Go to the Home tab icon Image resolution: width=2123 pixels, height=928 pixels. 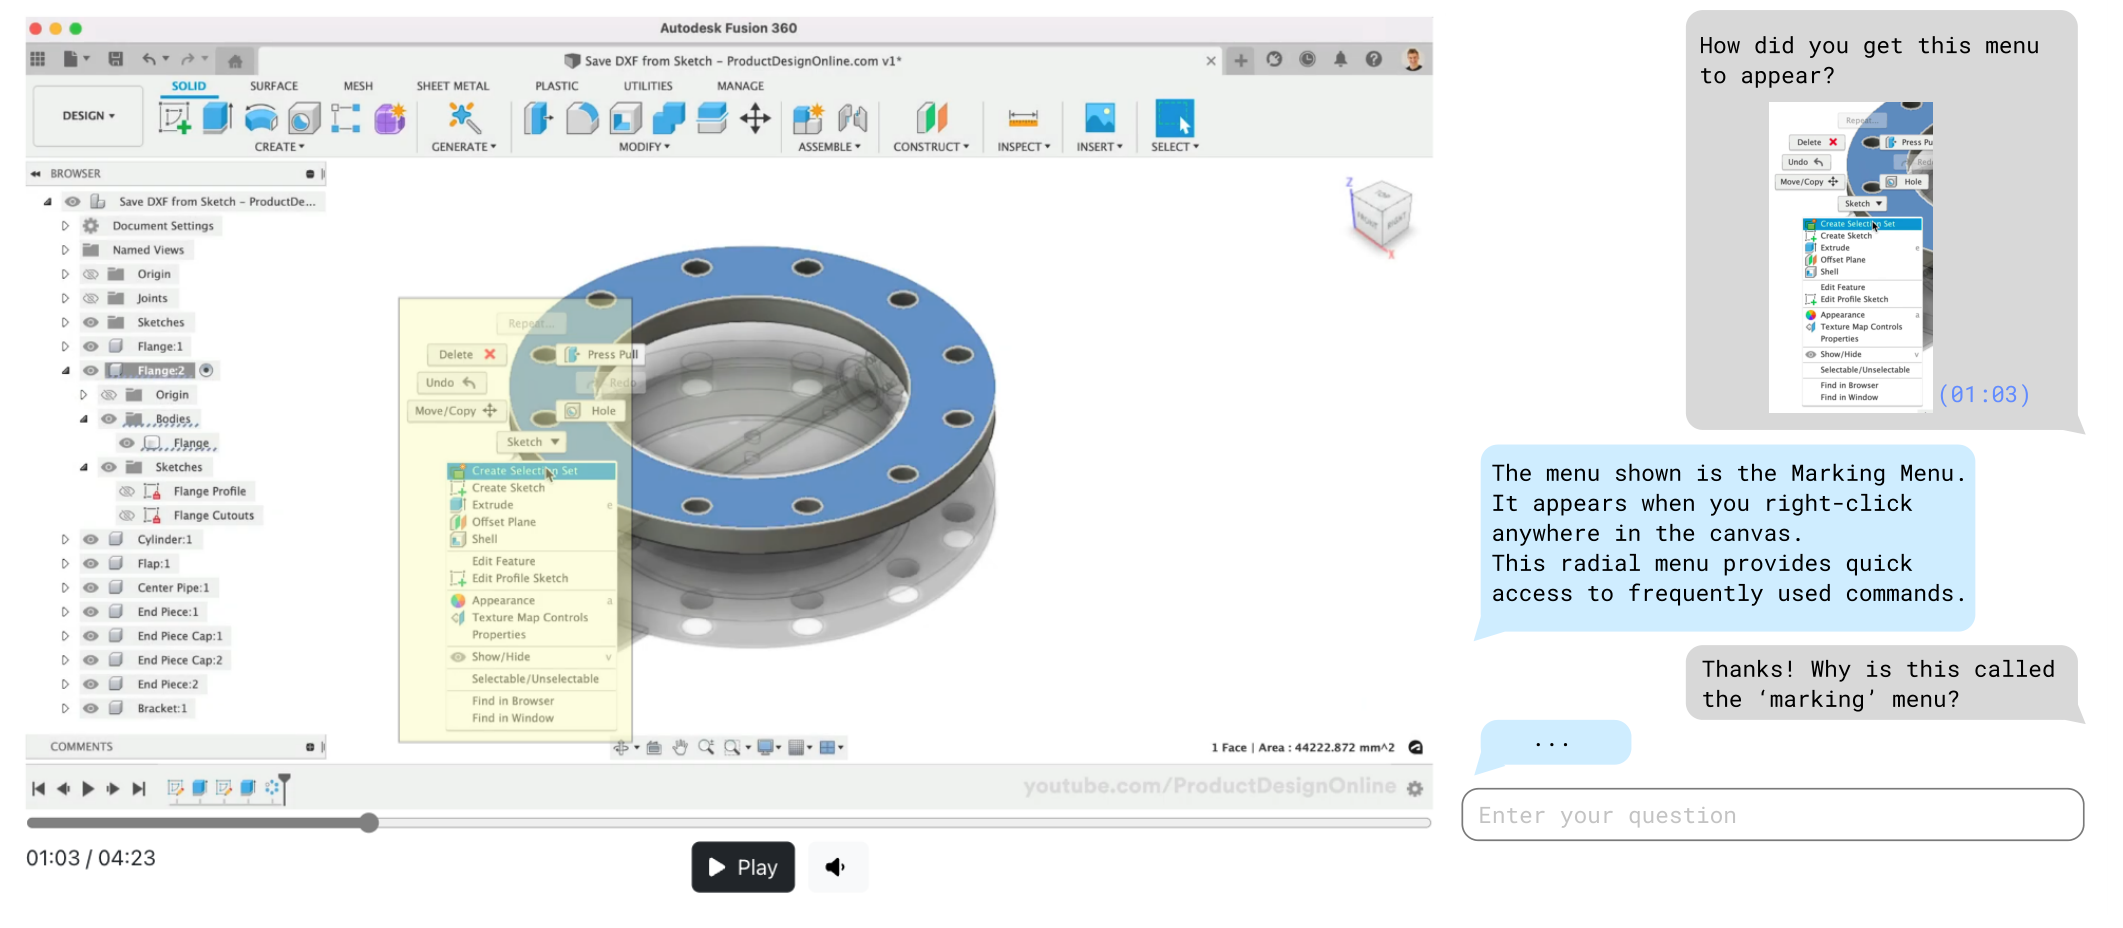[235, 61]
